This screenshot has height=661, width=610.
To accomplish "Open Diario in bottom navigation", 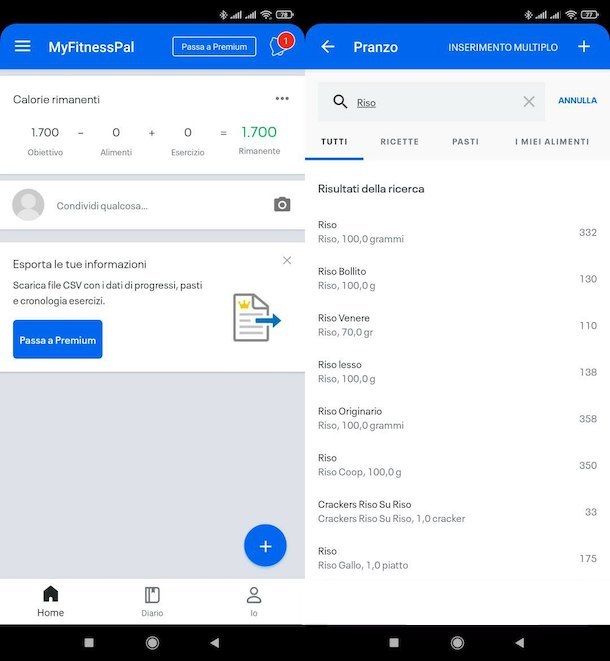I will pos(152,602).
